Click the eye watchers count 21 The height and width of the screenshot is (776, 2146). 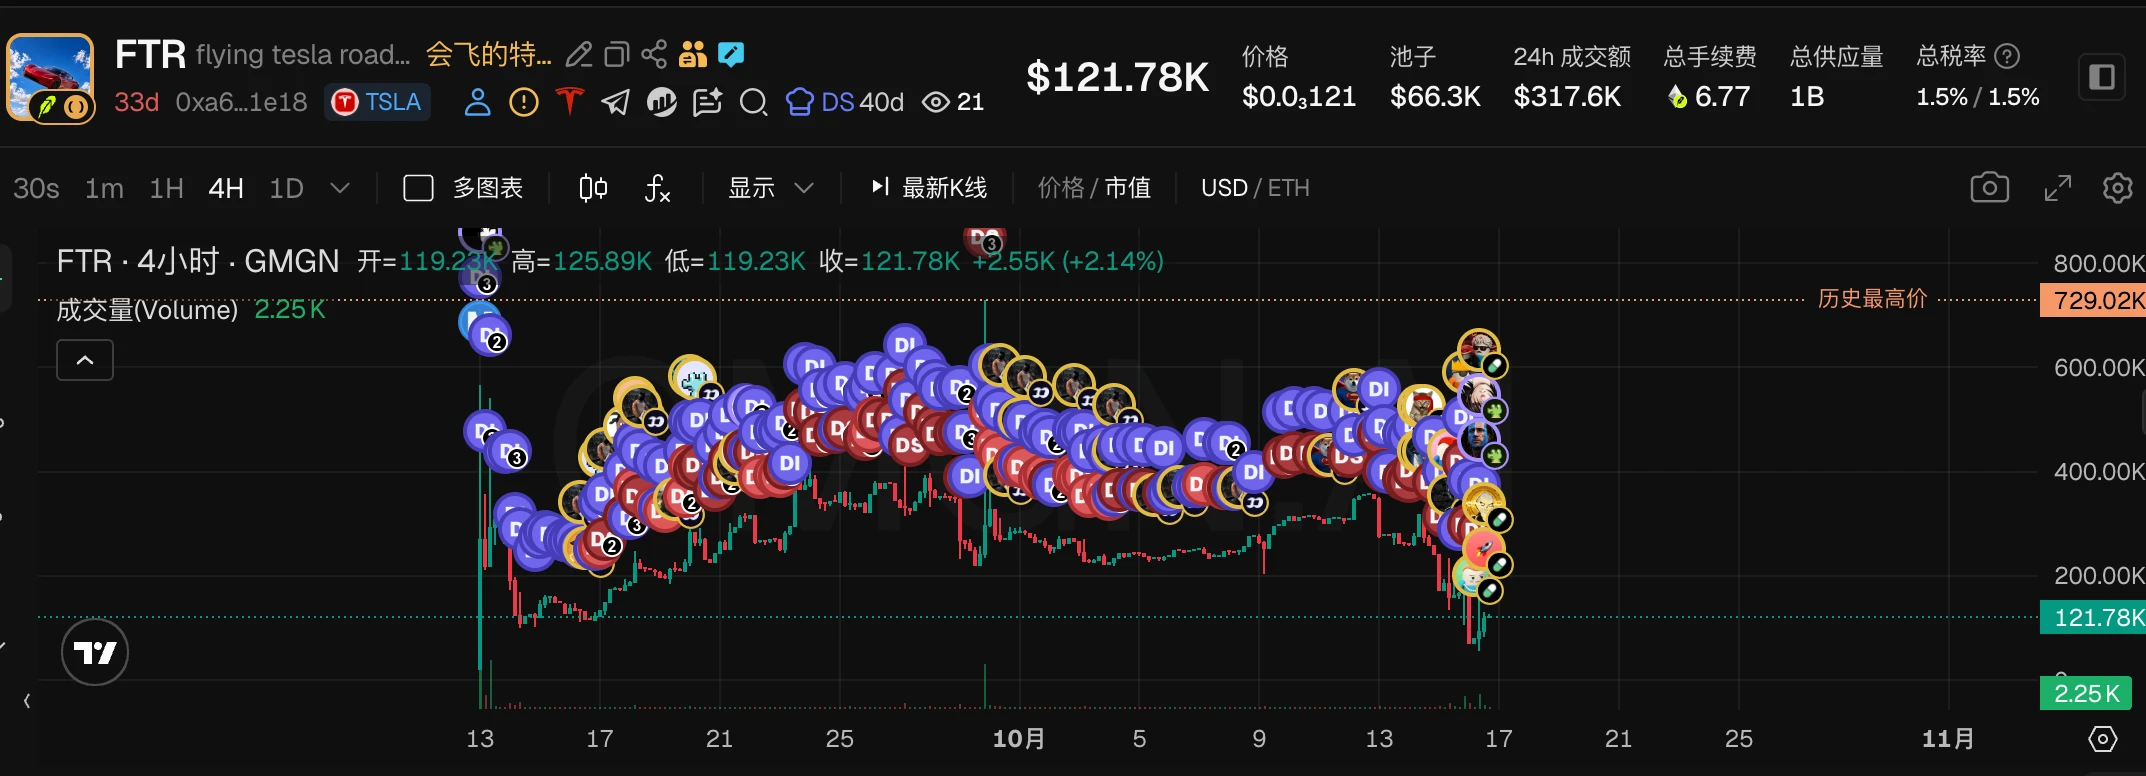952,102
